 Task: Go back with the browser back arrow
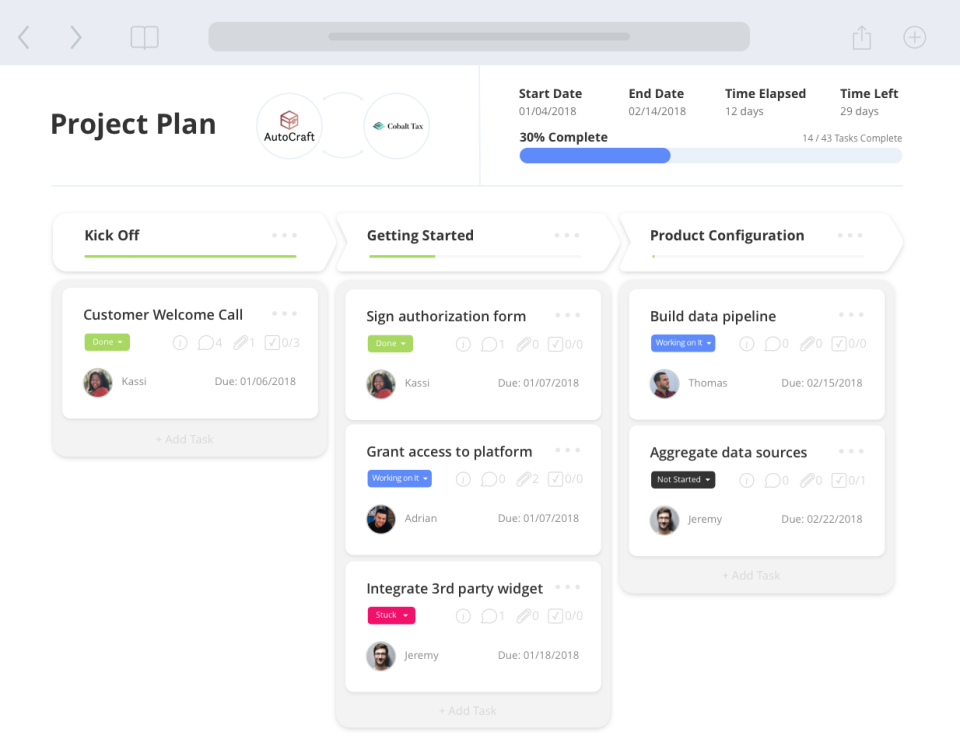[24, 37]
